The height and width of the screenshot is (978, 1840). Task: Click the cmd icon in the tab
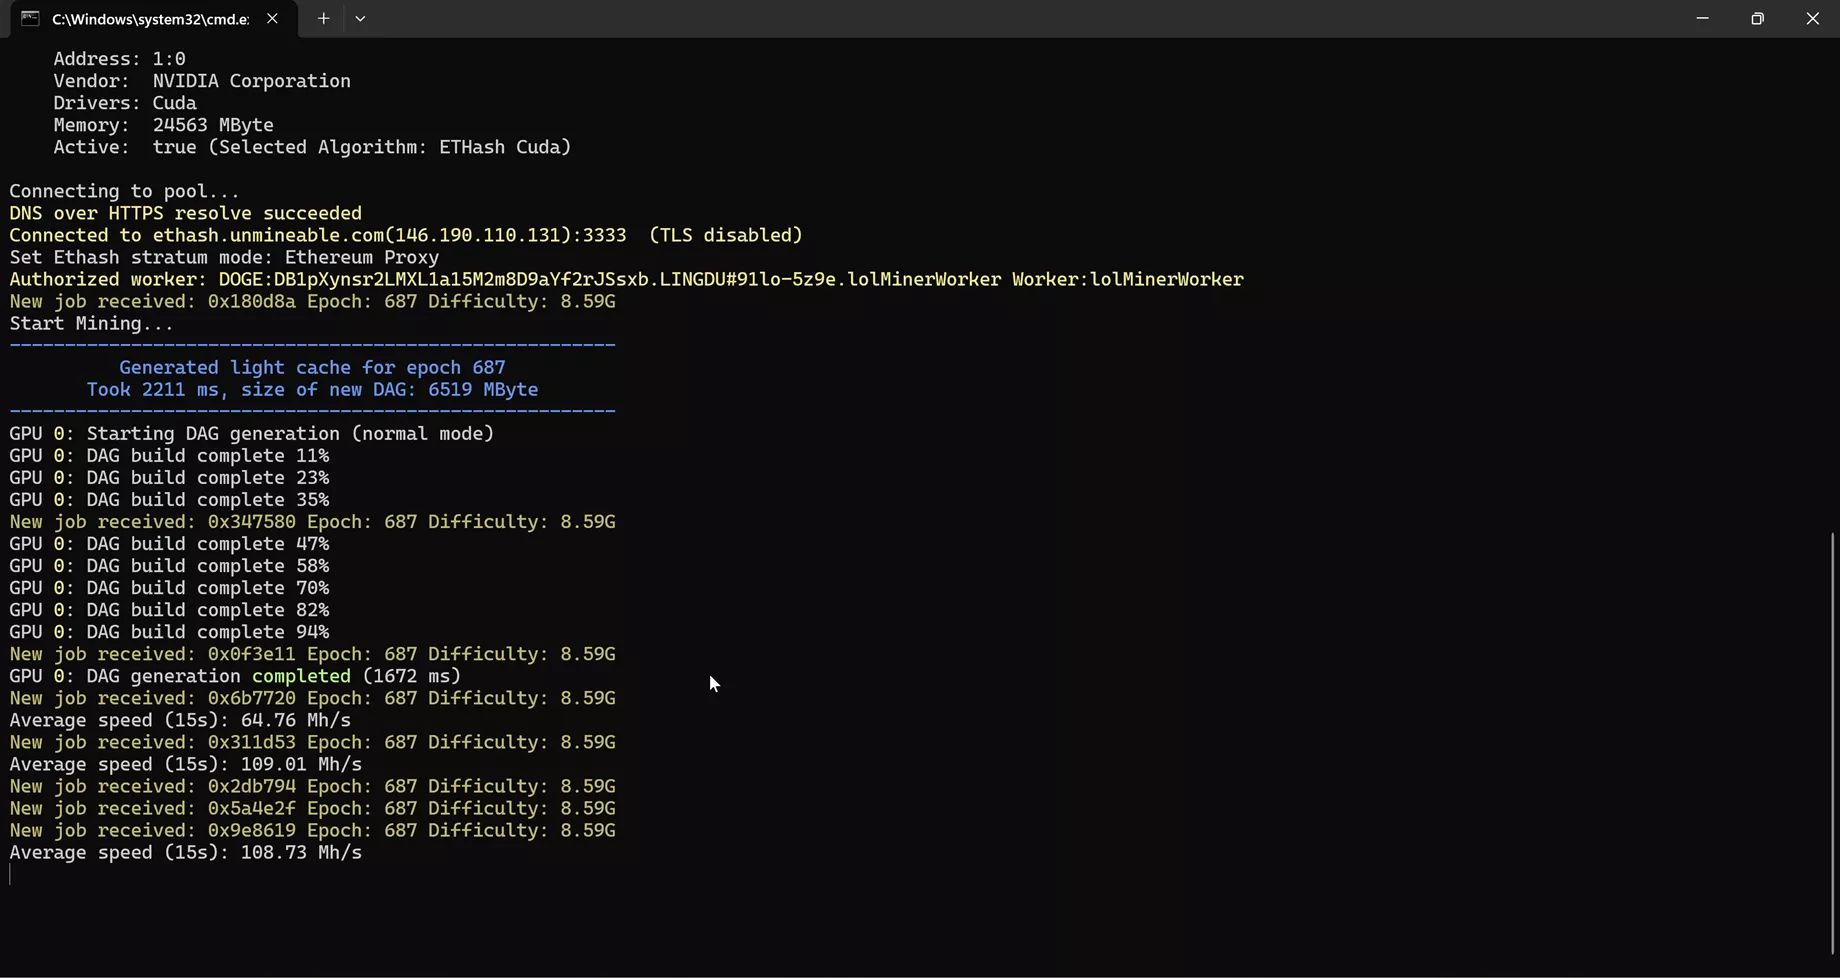31,19
